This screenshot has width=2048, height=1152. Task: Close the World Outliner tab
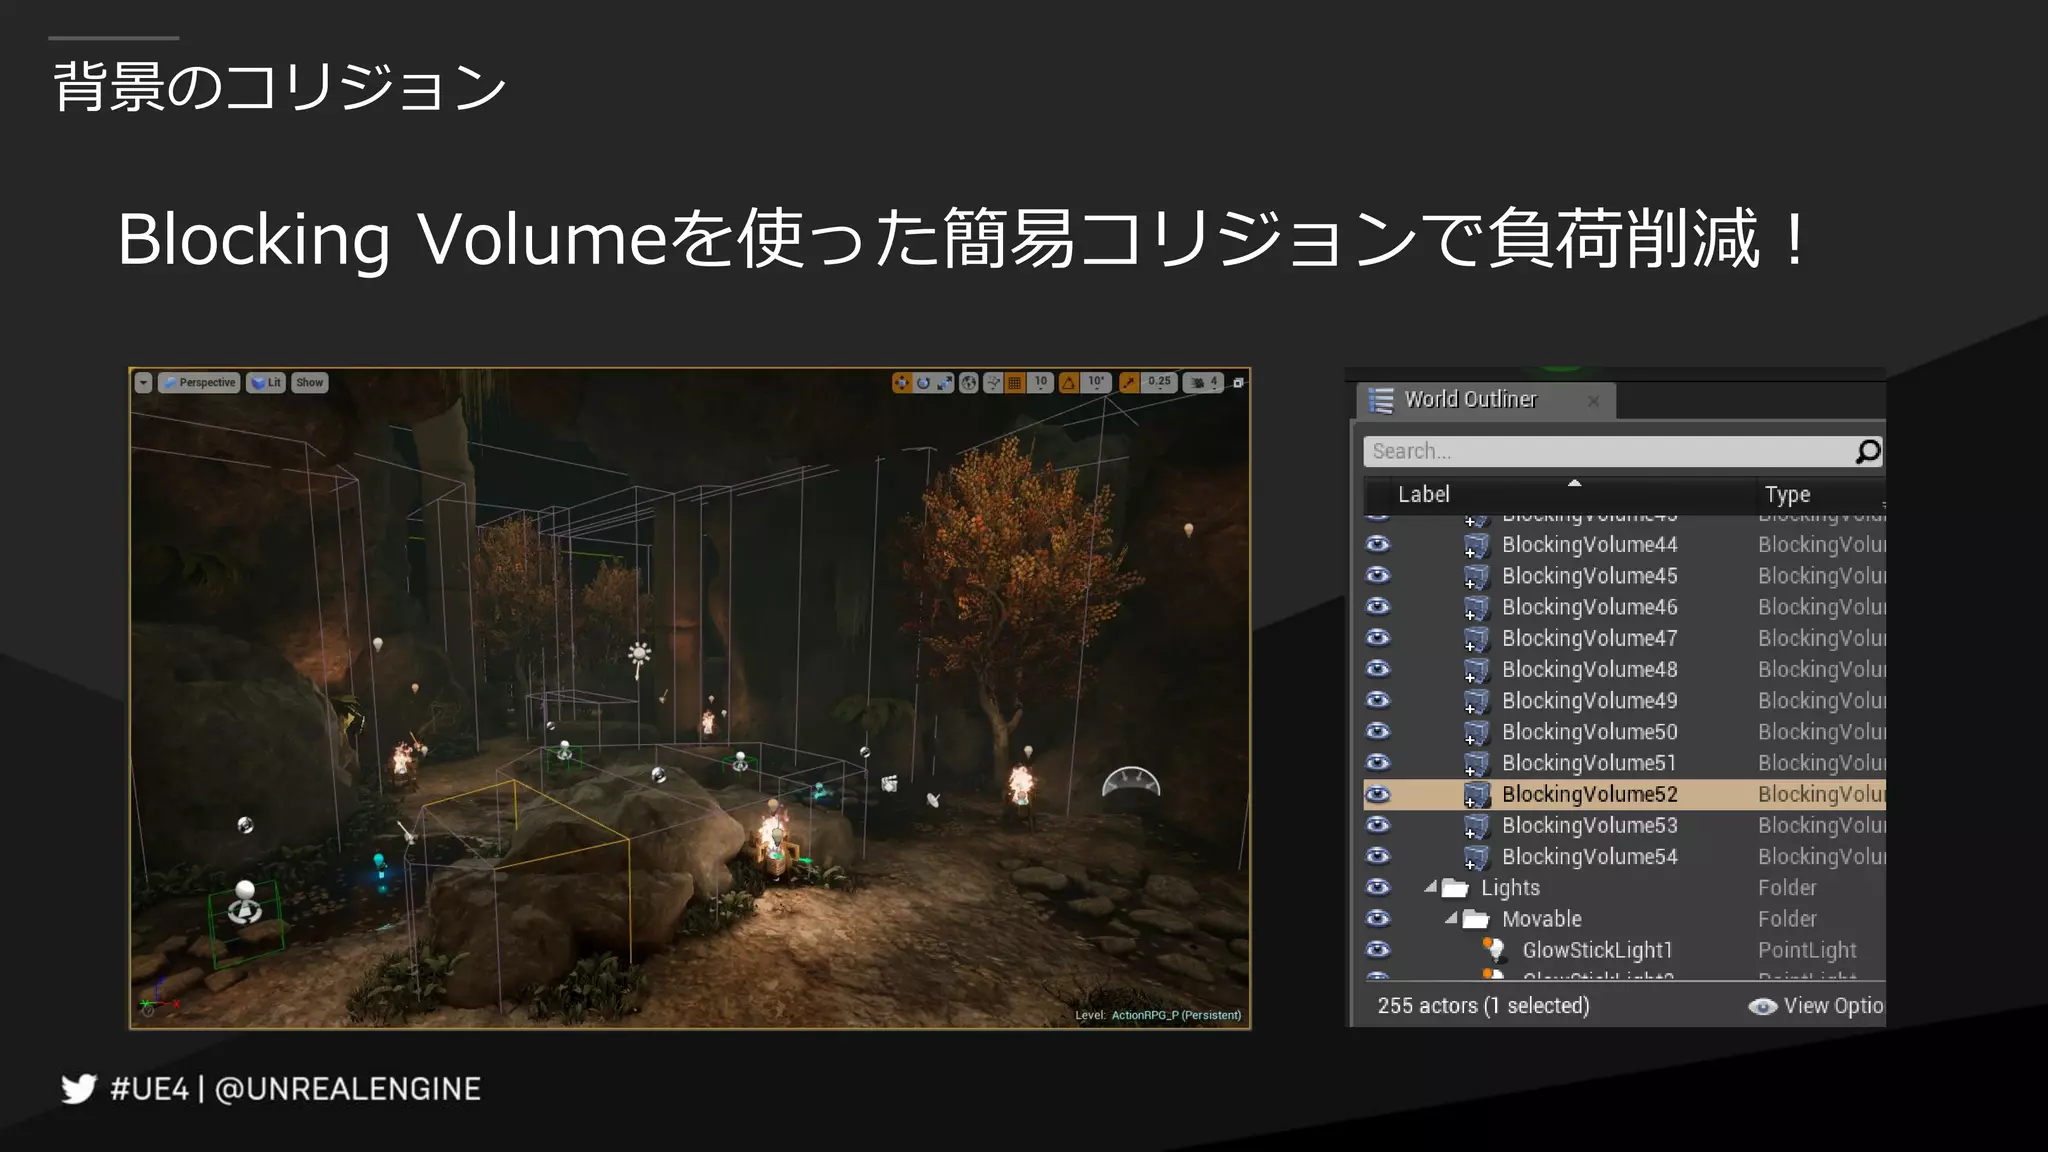[1594, 401]
